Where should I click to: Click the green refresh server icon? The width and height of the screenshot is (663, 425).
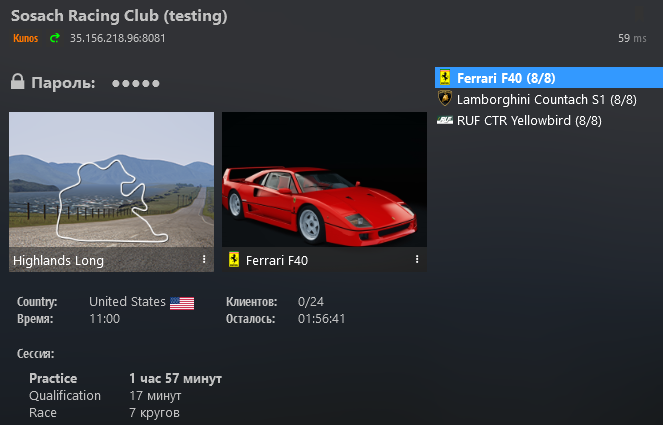pyautogui.click(x=55, y=38)
